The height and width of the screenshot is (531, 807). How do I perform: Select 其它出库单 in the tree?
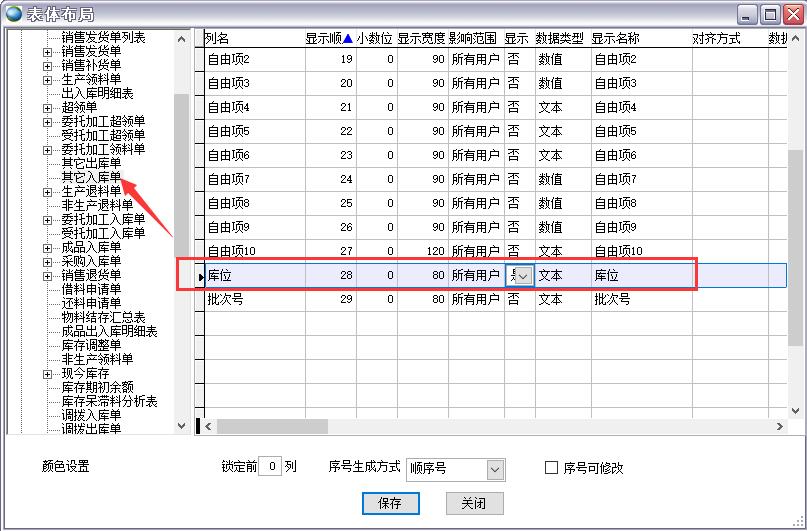coord(91,163)
